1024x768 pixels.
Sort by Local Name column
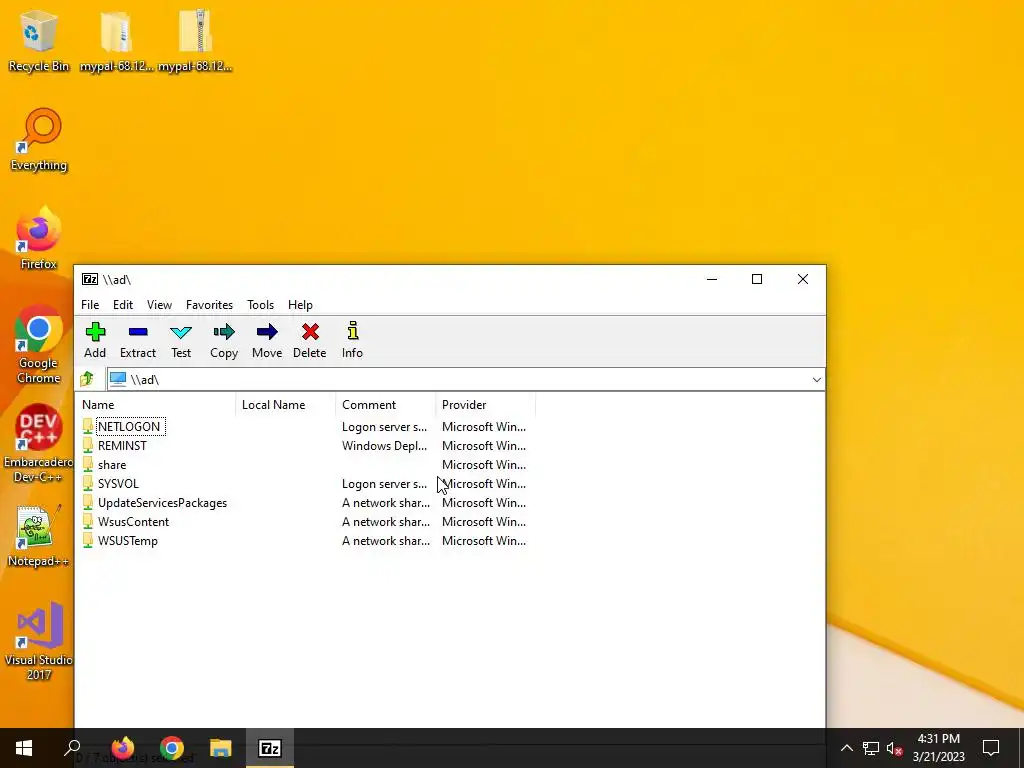click(x=285, y=405)
